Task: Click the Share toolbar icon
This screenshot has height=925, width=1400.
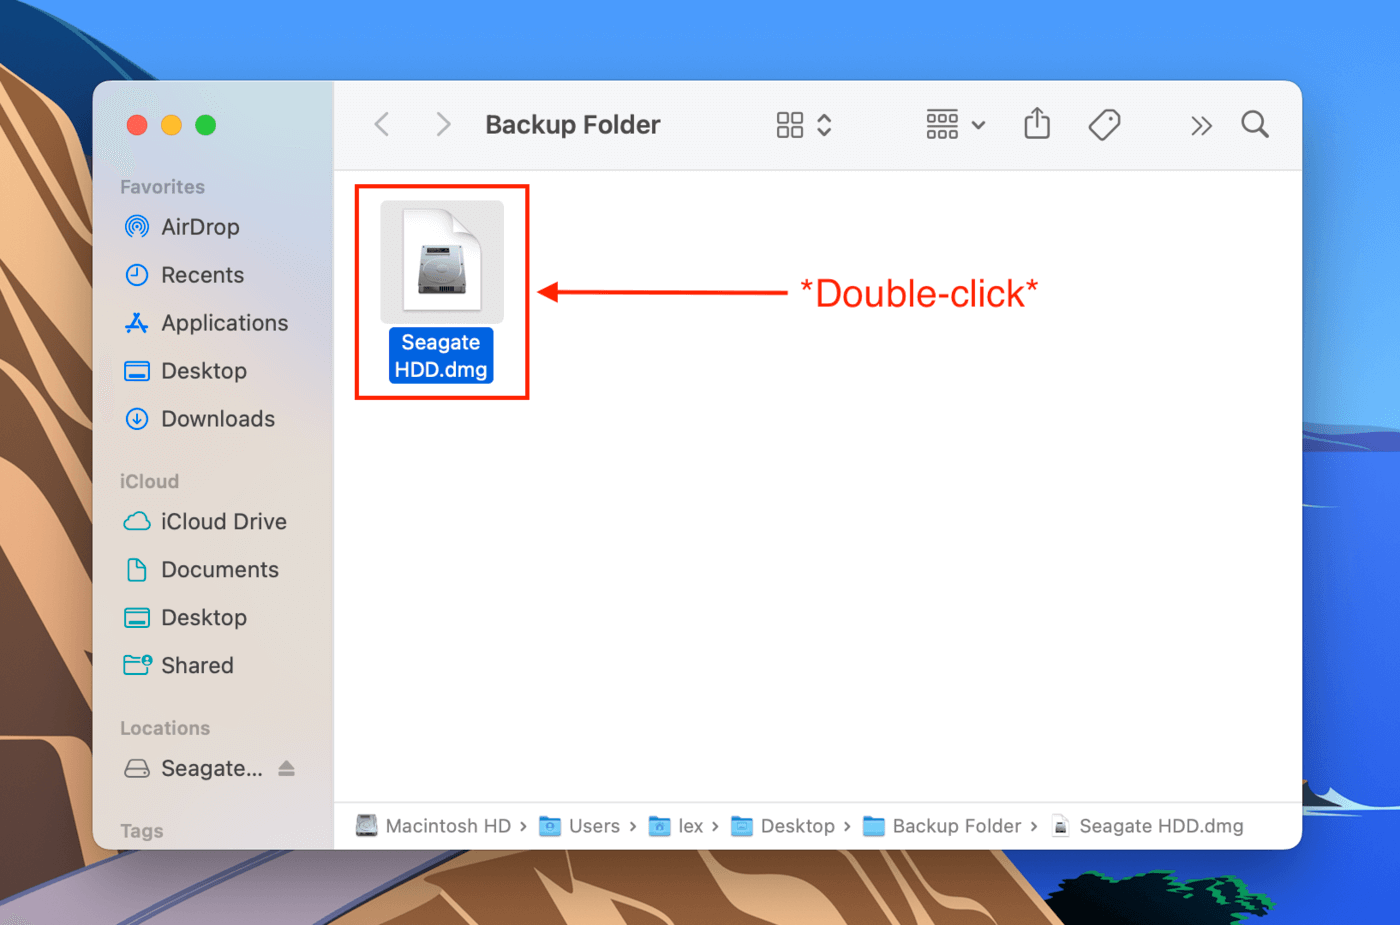Action: 1037,124
